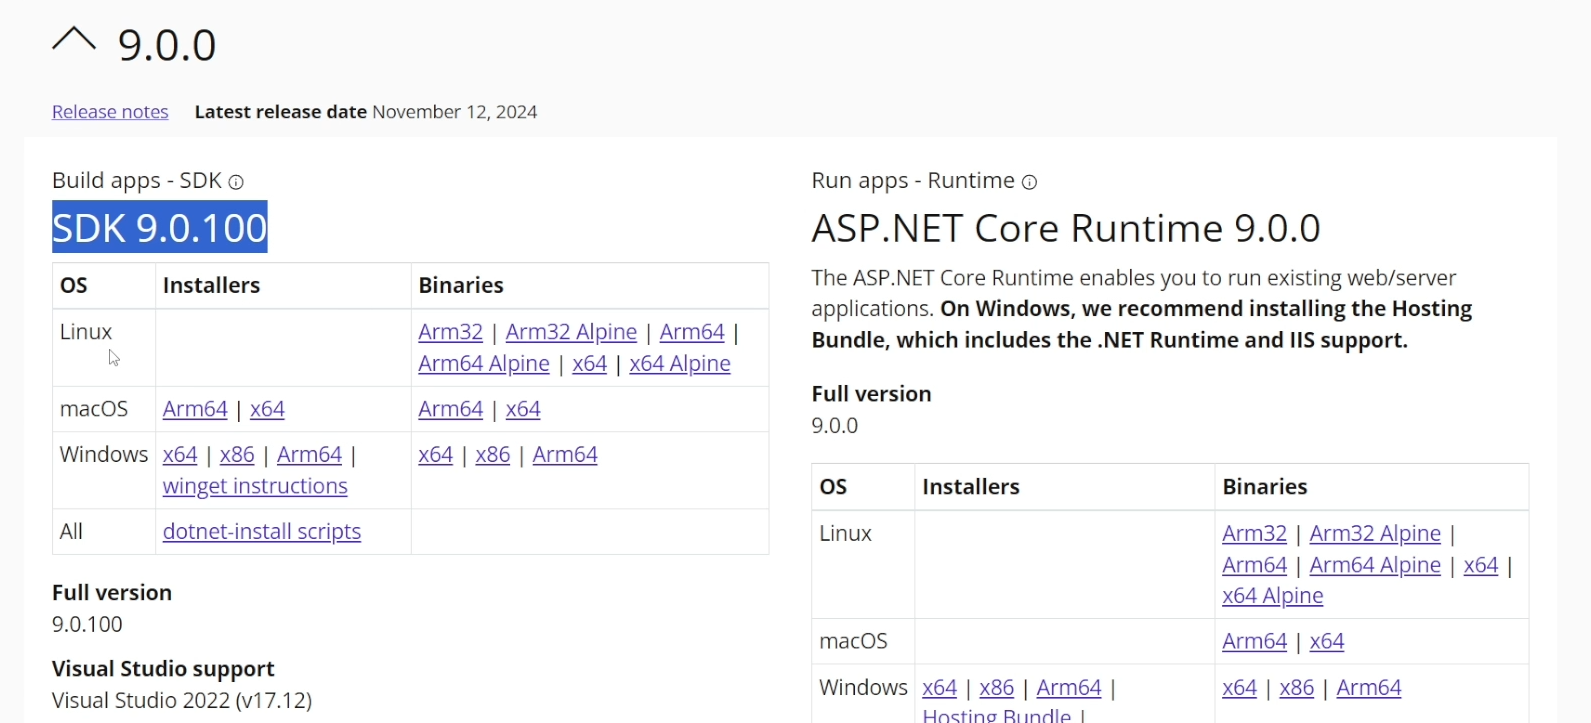Viewport: 1591px width, 723px height.
Task: Download SDK Windows x86 installer
Action: coord(237,455)
